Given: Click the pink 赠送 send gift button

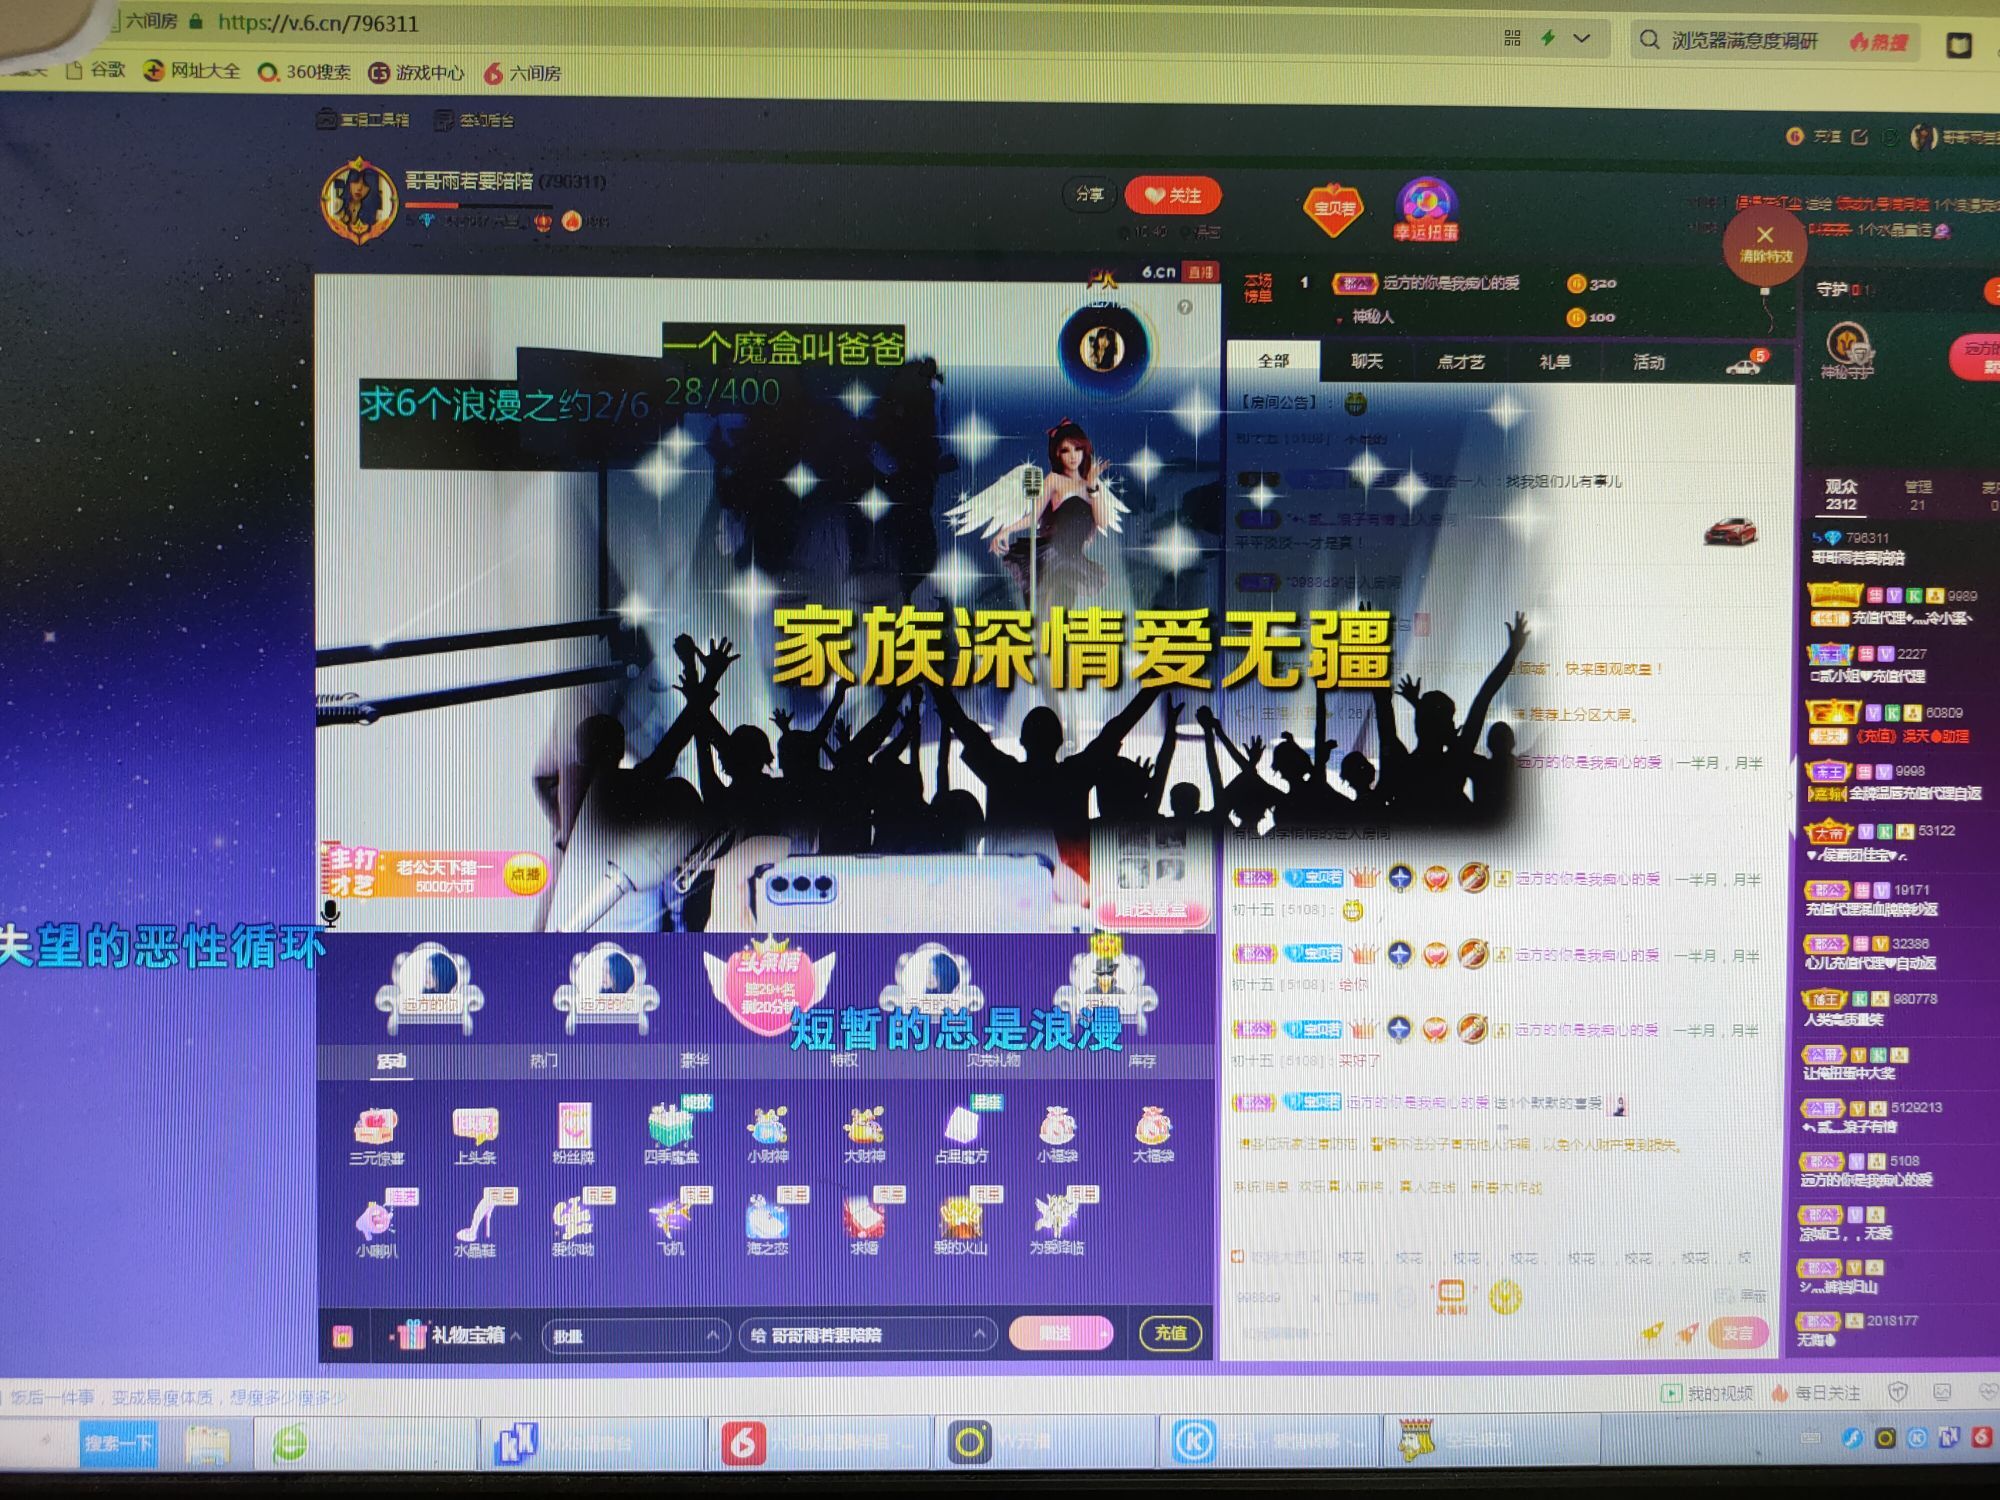Looking at the screenshot, I should point(1059,1333).
